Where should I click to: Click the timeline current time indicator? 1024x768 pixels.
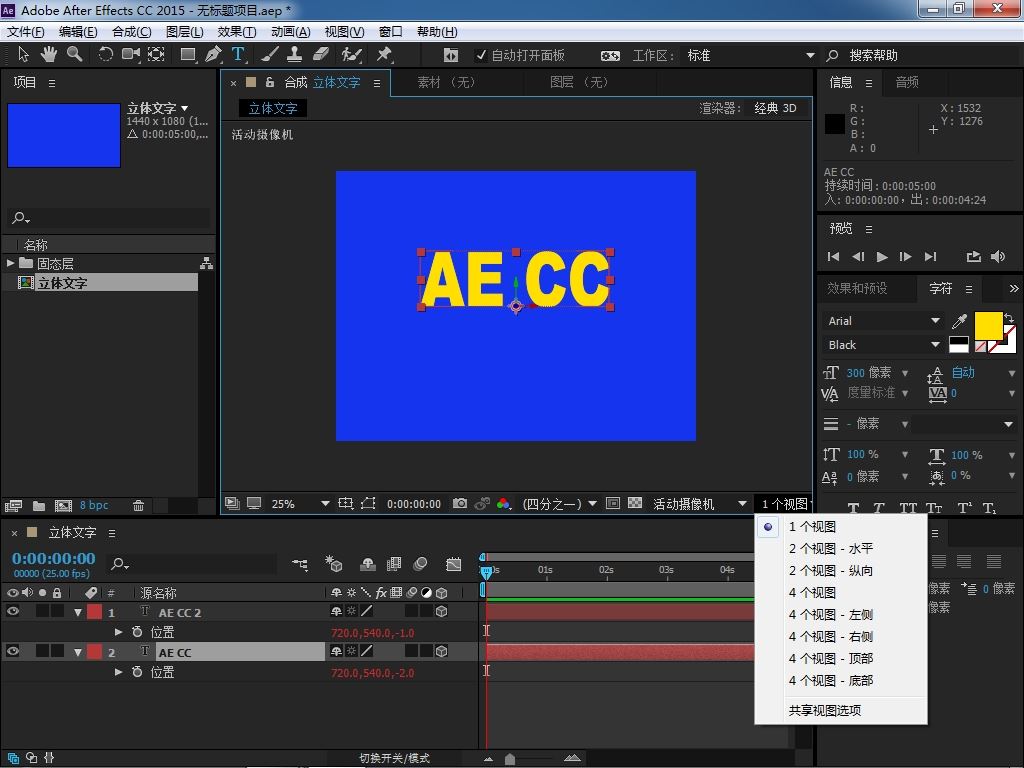486,571
